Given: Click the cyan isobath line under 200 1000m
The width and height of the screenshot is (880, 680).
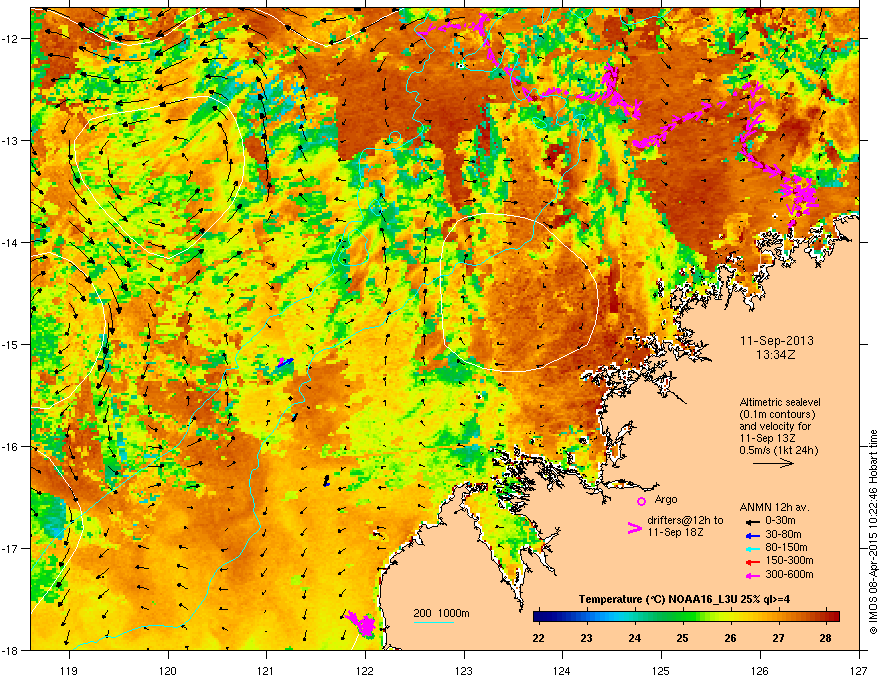Looking at the screenshot, I should coord(434,622).
